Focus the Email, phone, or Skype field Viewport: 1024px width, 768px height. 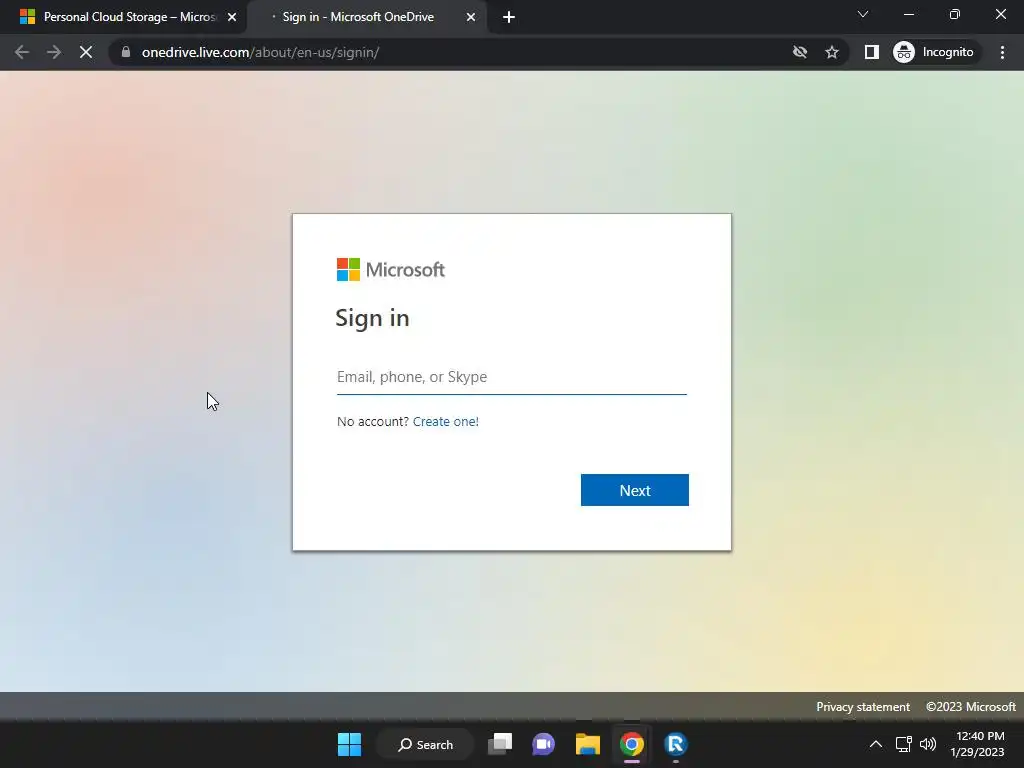511,377
